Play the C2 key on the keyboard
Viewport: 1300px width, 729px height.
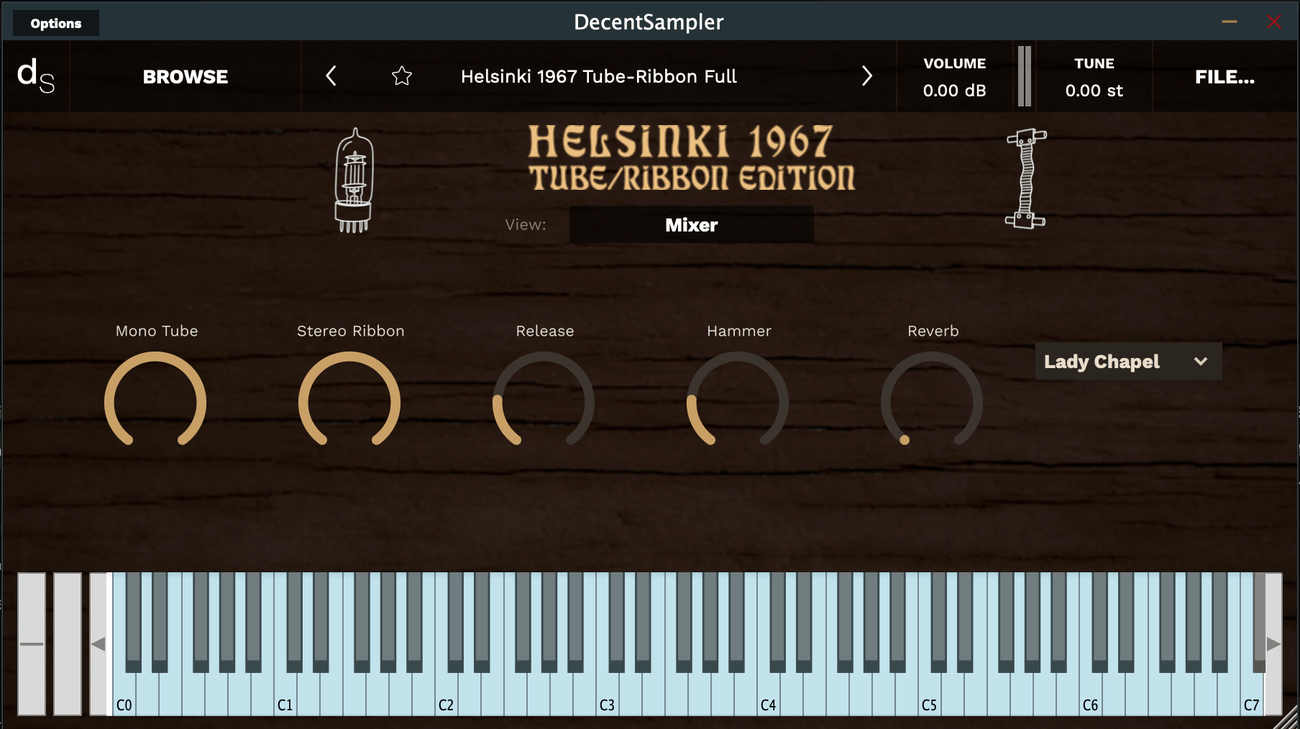click(x=445, y=693)
